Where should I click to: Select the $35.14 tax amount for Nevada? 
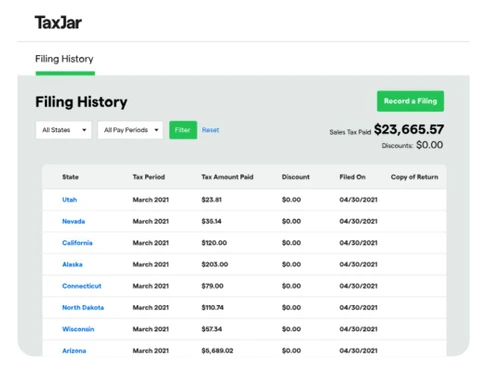[211, 221]
